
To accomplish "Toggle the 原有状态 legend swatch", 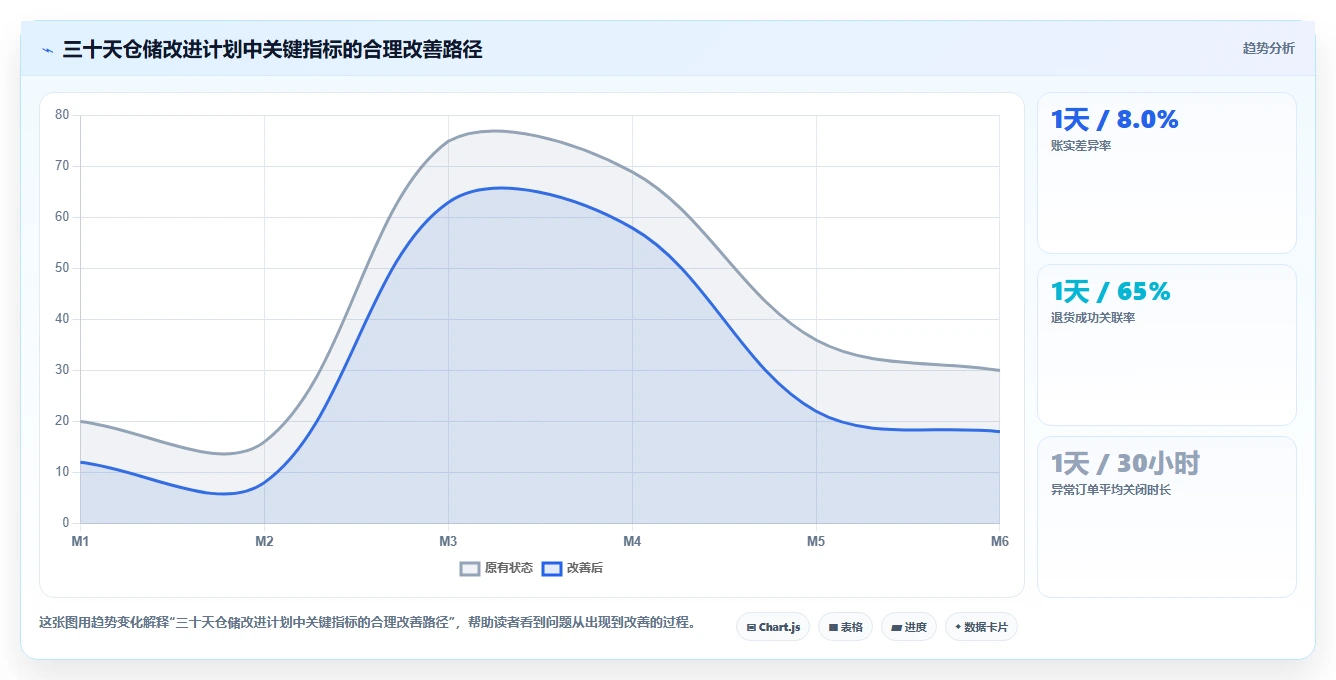I will 470,568.
